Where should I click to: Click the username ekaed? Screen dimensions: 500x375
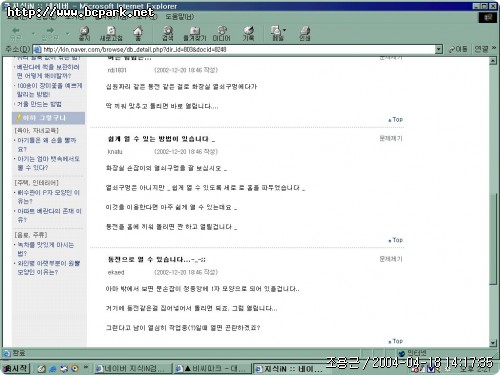(x=116, y=273)
